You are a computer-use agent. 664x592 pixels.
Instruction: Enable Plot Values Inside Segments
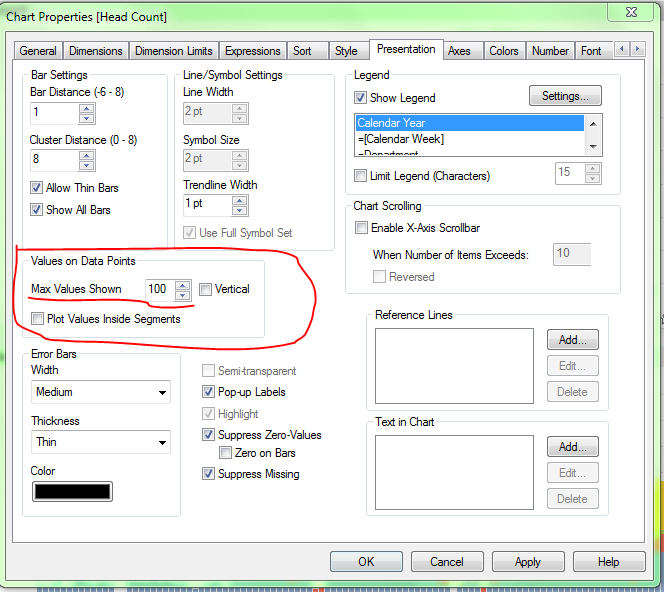click(x=37, y=318)
